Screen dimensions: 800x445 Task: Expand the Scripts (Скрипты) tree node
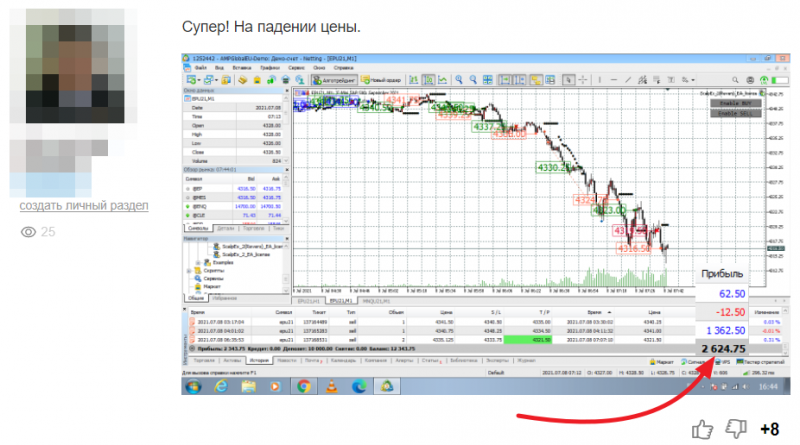click(x=189, y=270)
